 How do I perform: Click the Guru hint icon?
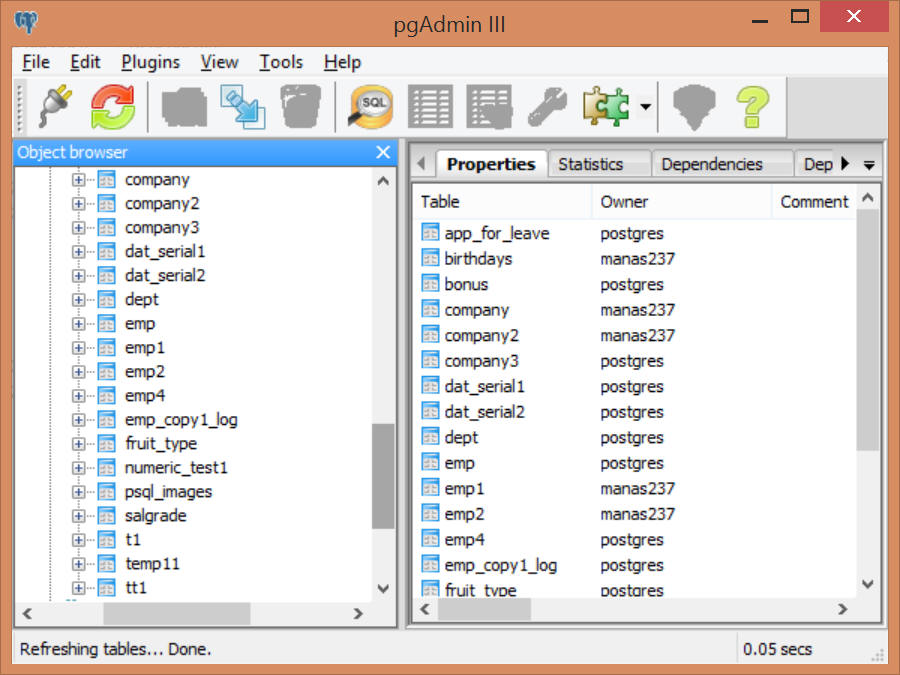click(694, 106)
